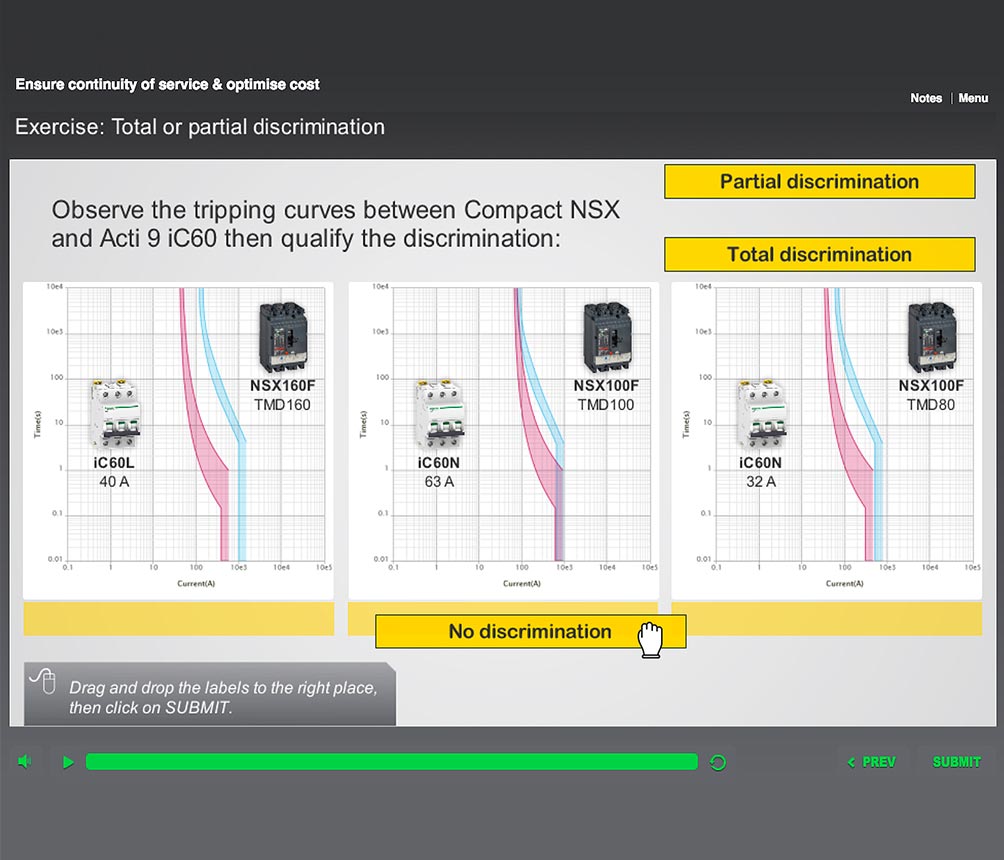1004x860 pixels.
Task: Replay the slide animation
Action: (x=717, y=761)
